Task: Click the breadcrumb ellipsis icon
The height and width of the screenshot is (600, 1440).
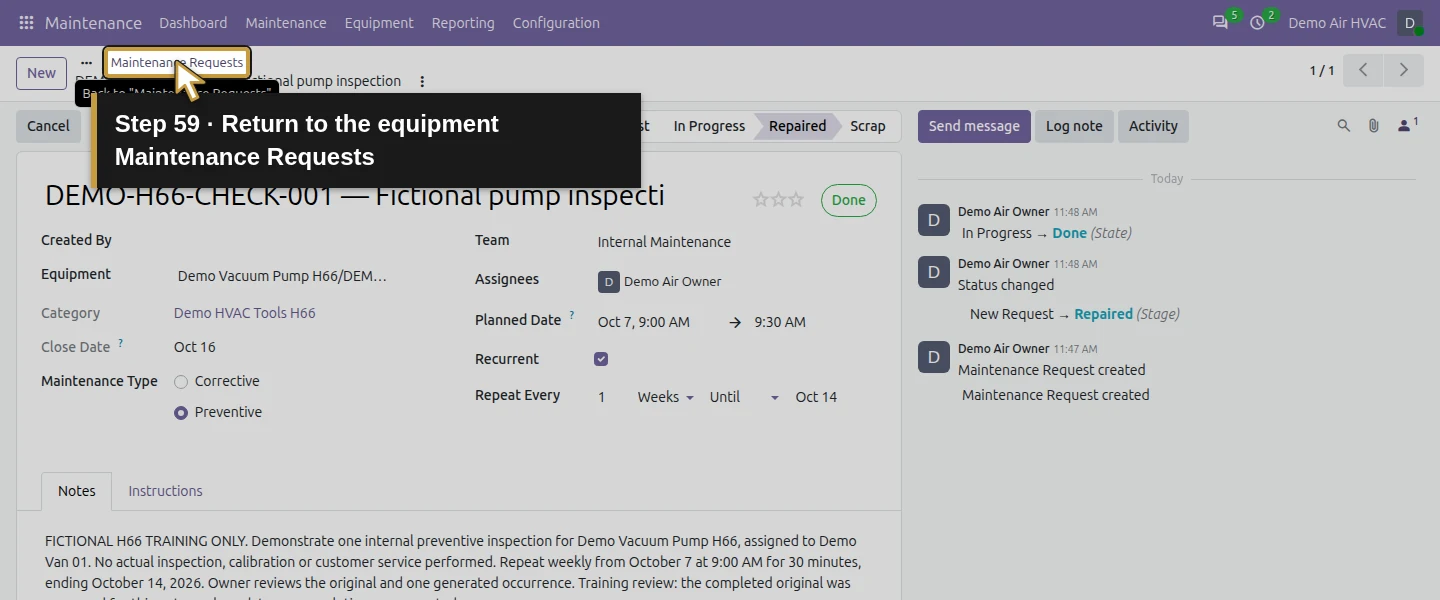Action: click(86, 62)
